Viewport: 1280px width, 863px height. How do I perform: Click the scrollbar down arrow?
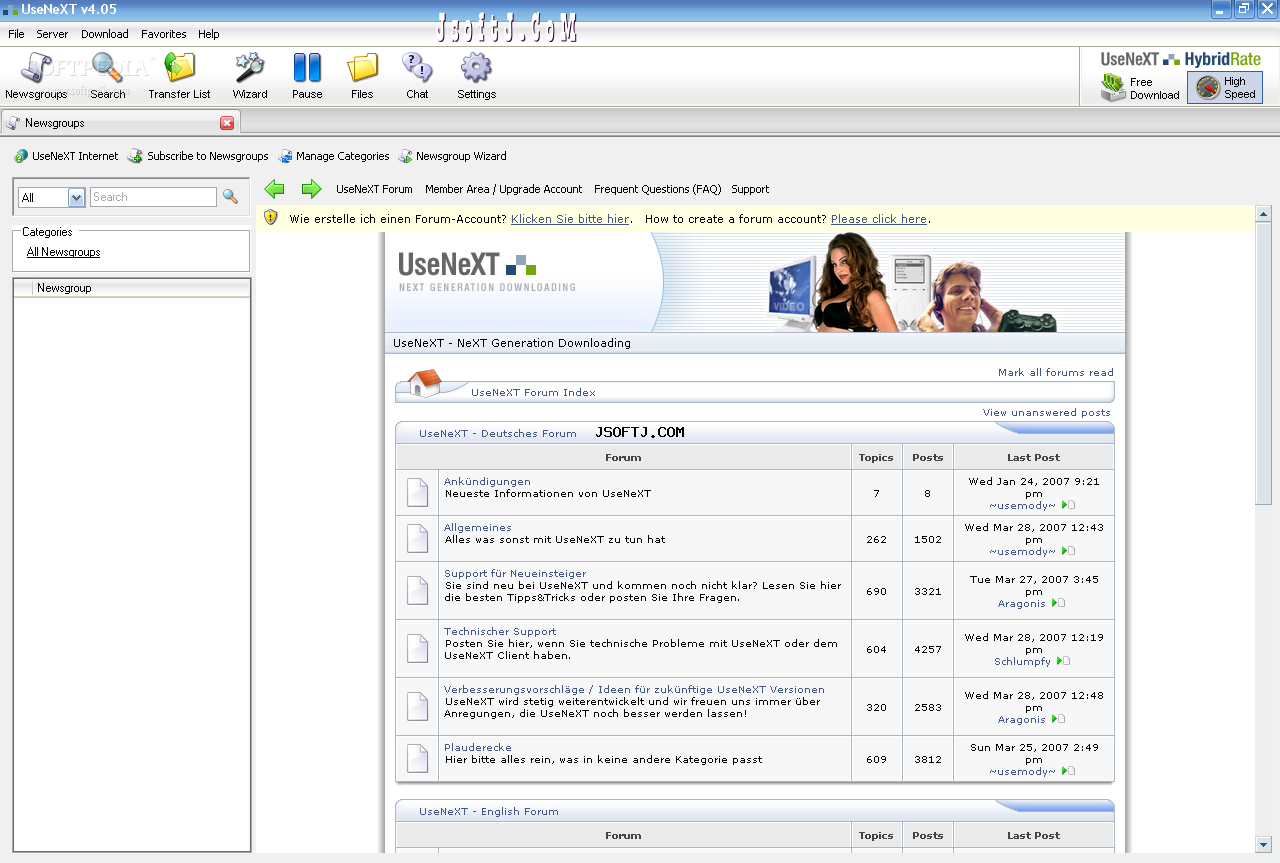(1263, 844)
